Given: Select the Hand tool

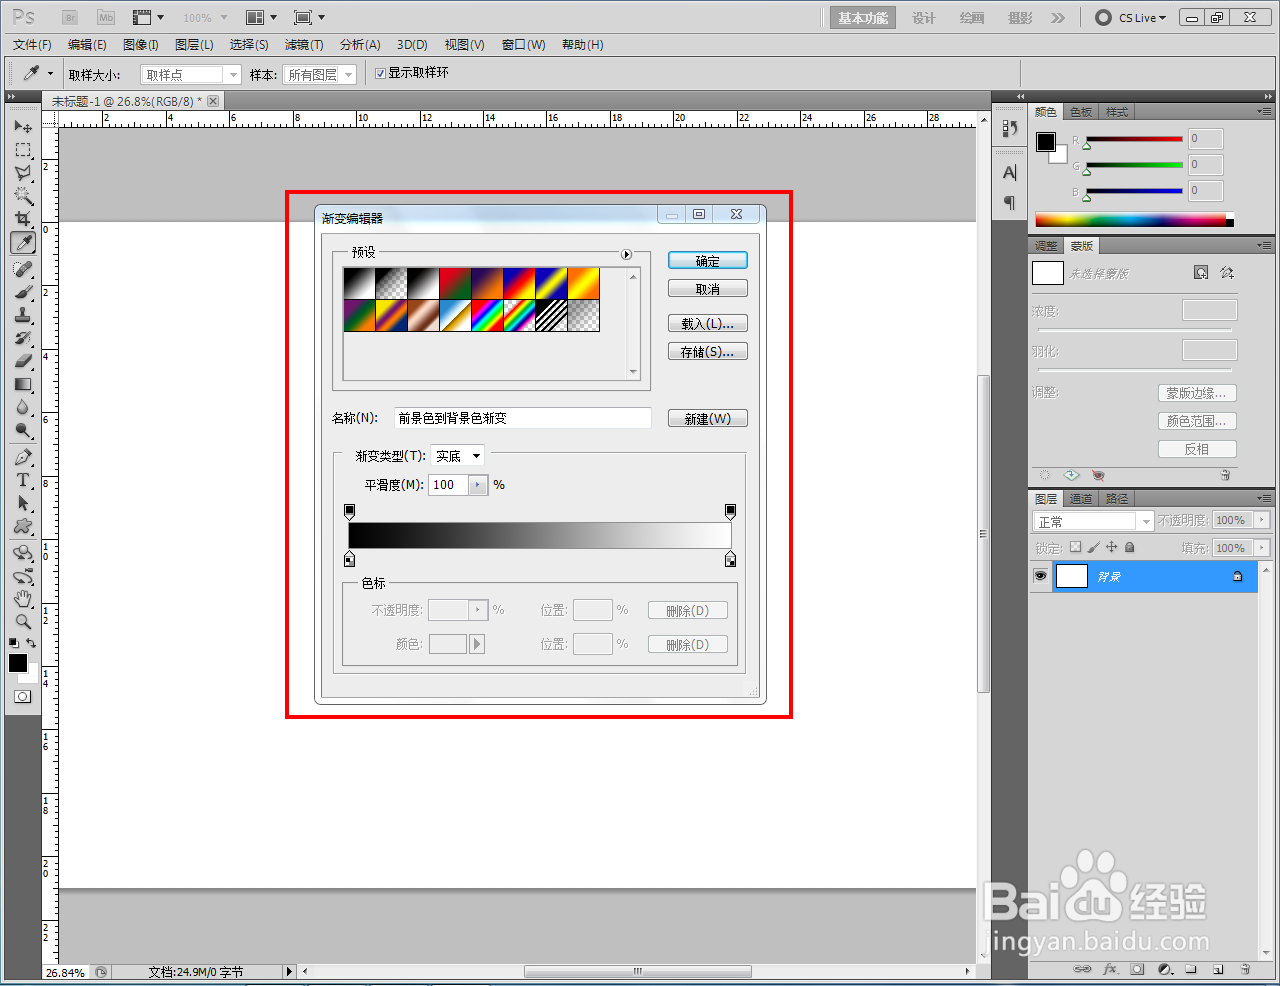Looking at the screenshot, I should coord(23,599).
